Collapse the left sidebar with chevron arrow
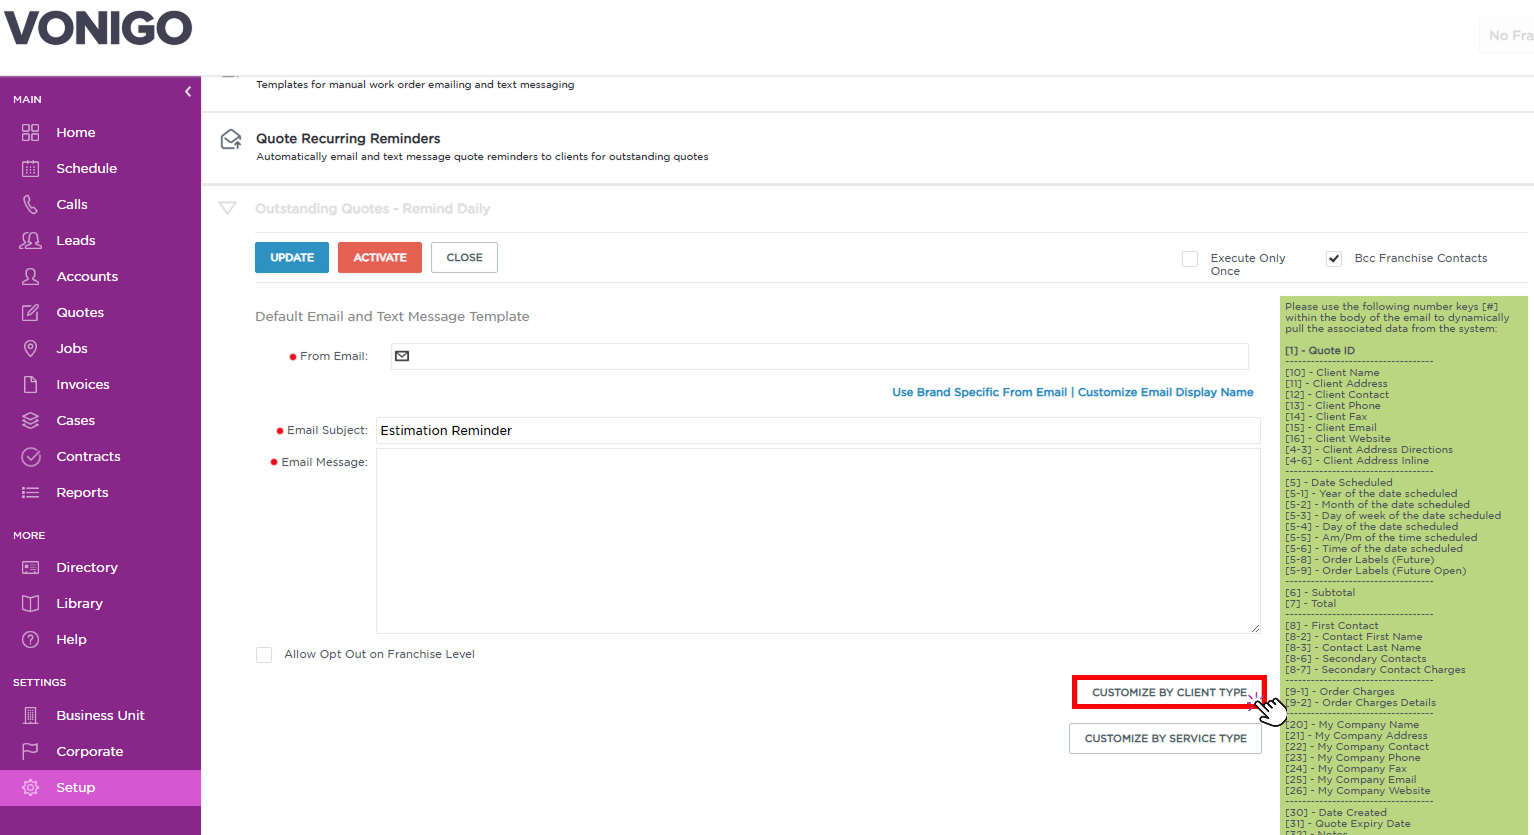This screenshot has height=835, width=1534. [x=188, y=92]
